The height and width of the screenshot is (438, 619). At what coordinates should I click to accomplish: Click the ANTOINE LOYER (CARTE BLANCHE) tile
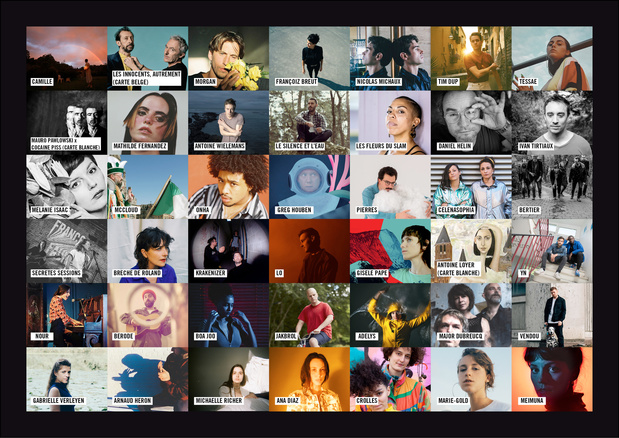(x=471, y=251)
